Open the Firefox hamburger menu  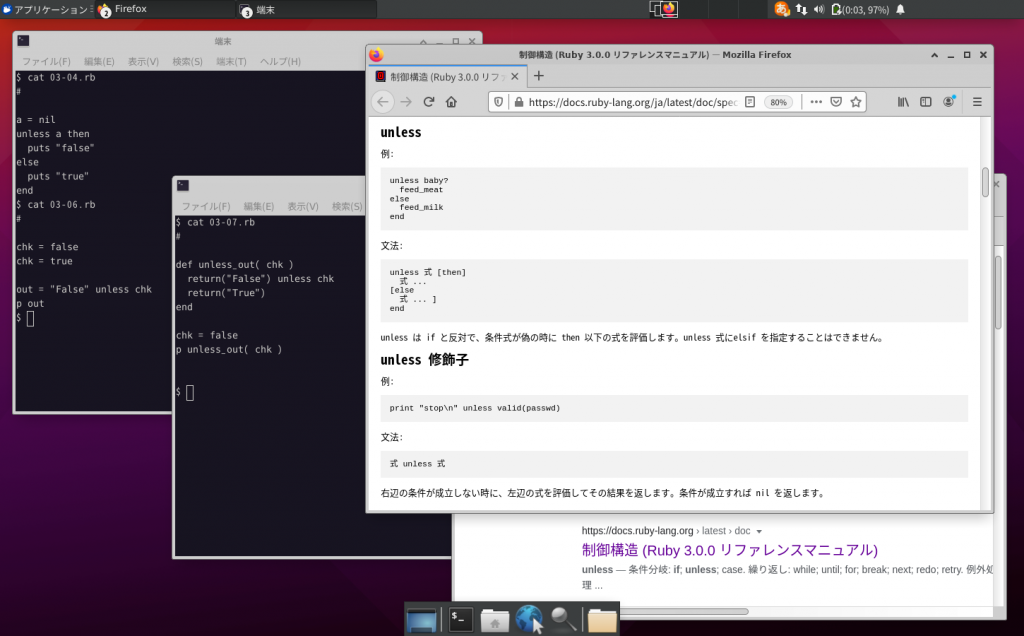pos(976,101)
